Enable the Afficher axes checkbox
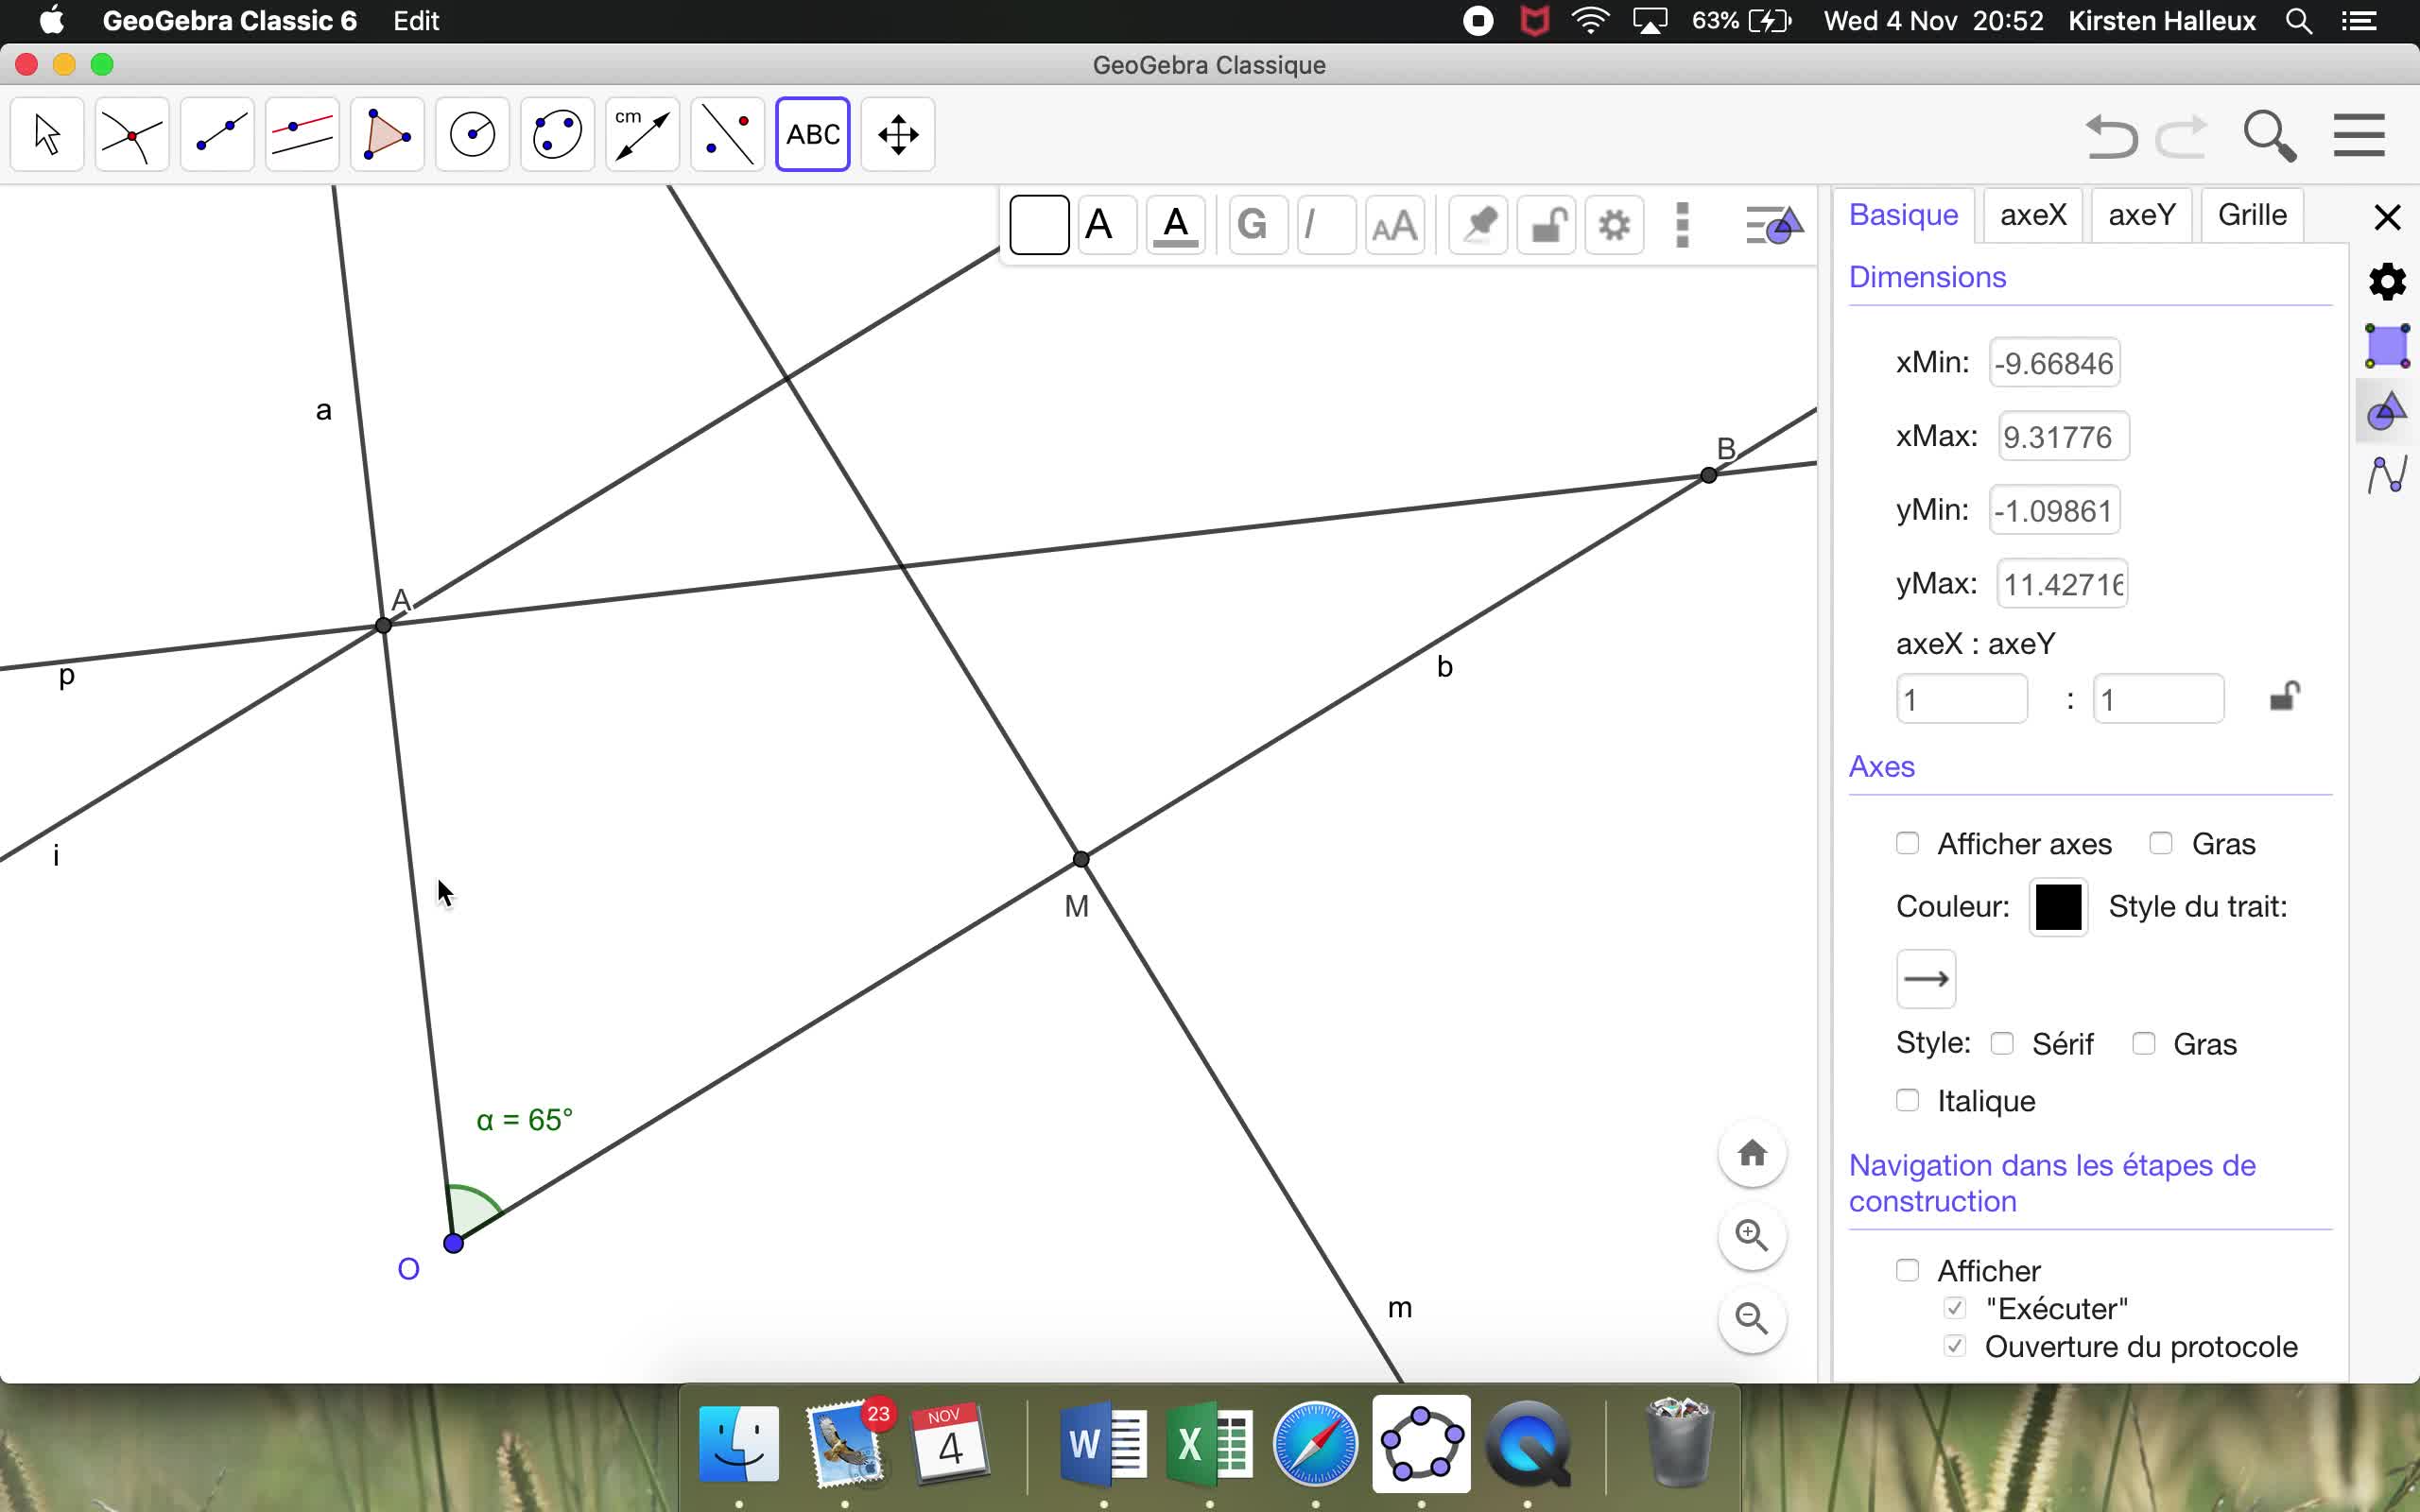This screenshot has height=1512, width=2420. [1907, 844]
